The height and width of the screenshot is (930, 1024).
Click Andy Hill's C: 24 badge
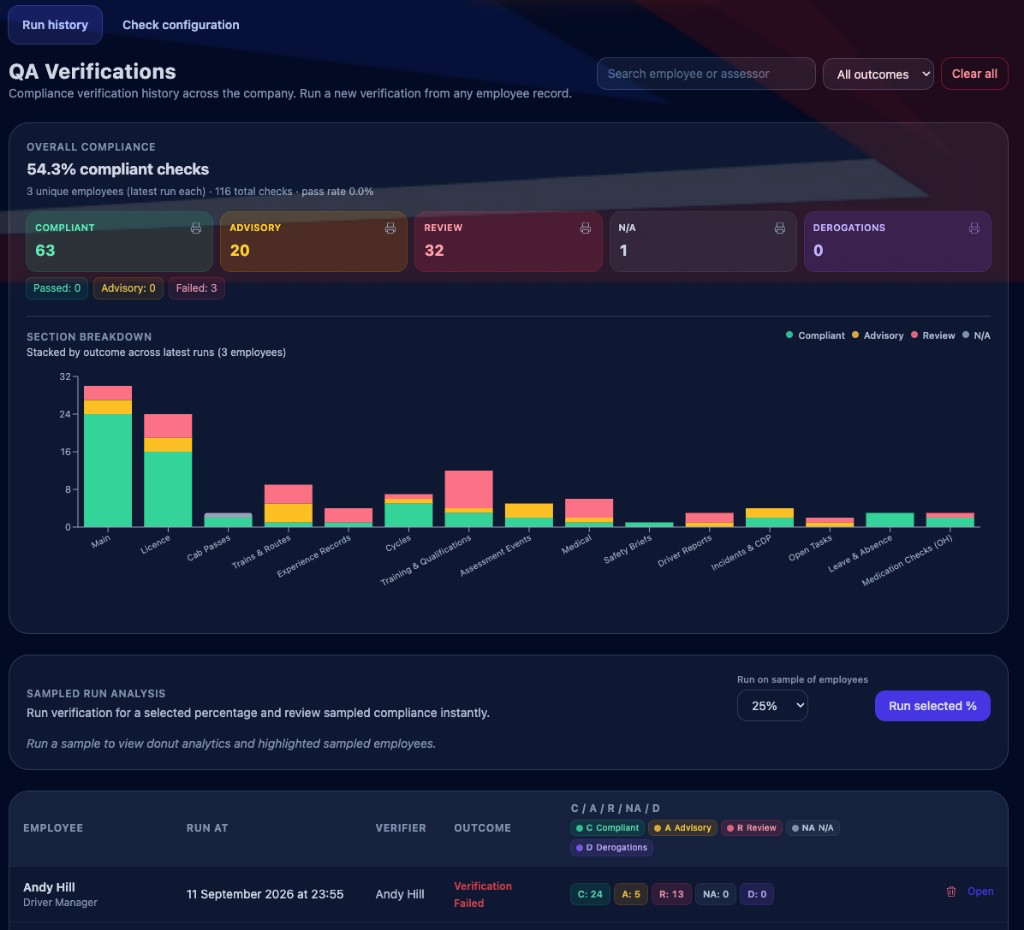[x=590, y=894]
